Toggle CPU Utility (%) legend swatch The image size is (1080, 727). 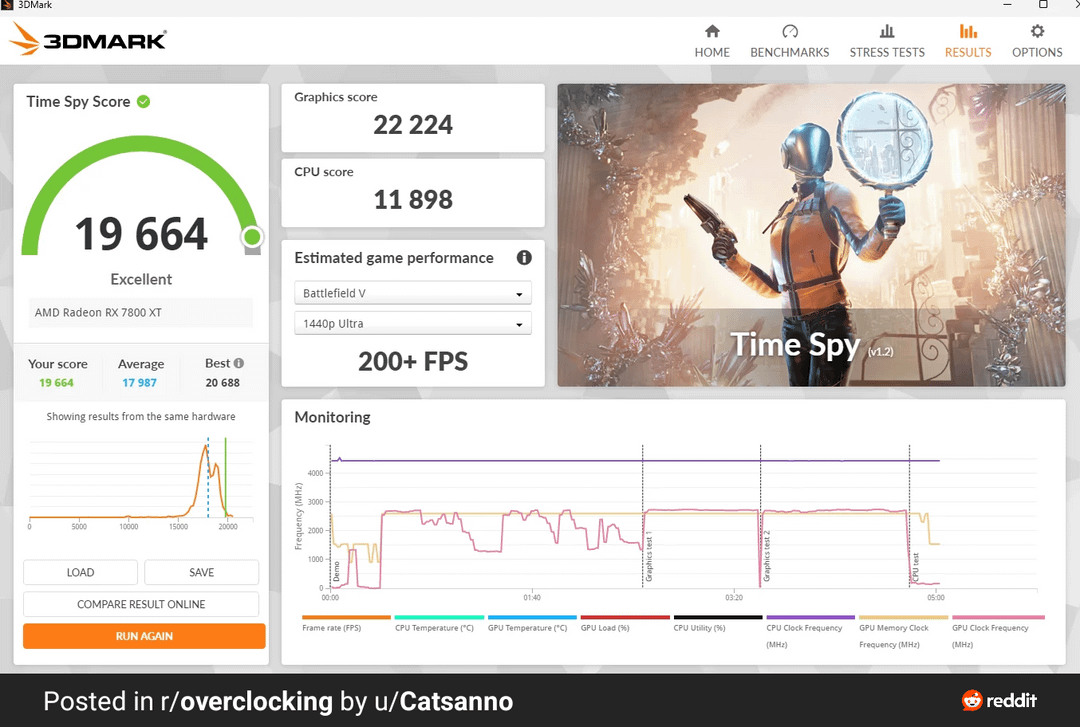point(718,617)
